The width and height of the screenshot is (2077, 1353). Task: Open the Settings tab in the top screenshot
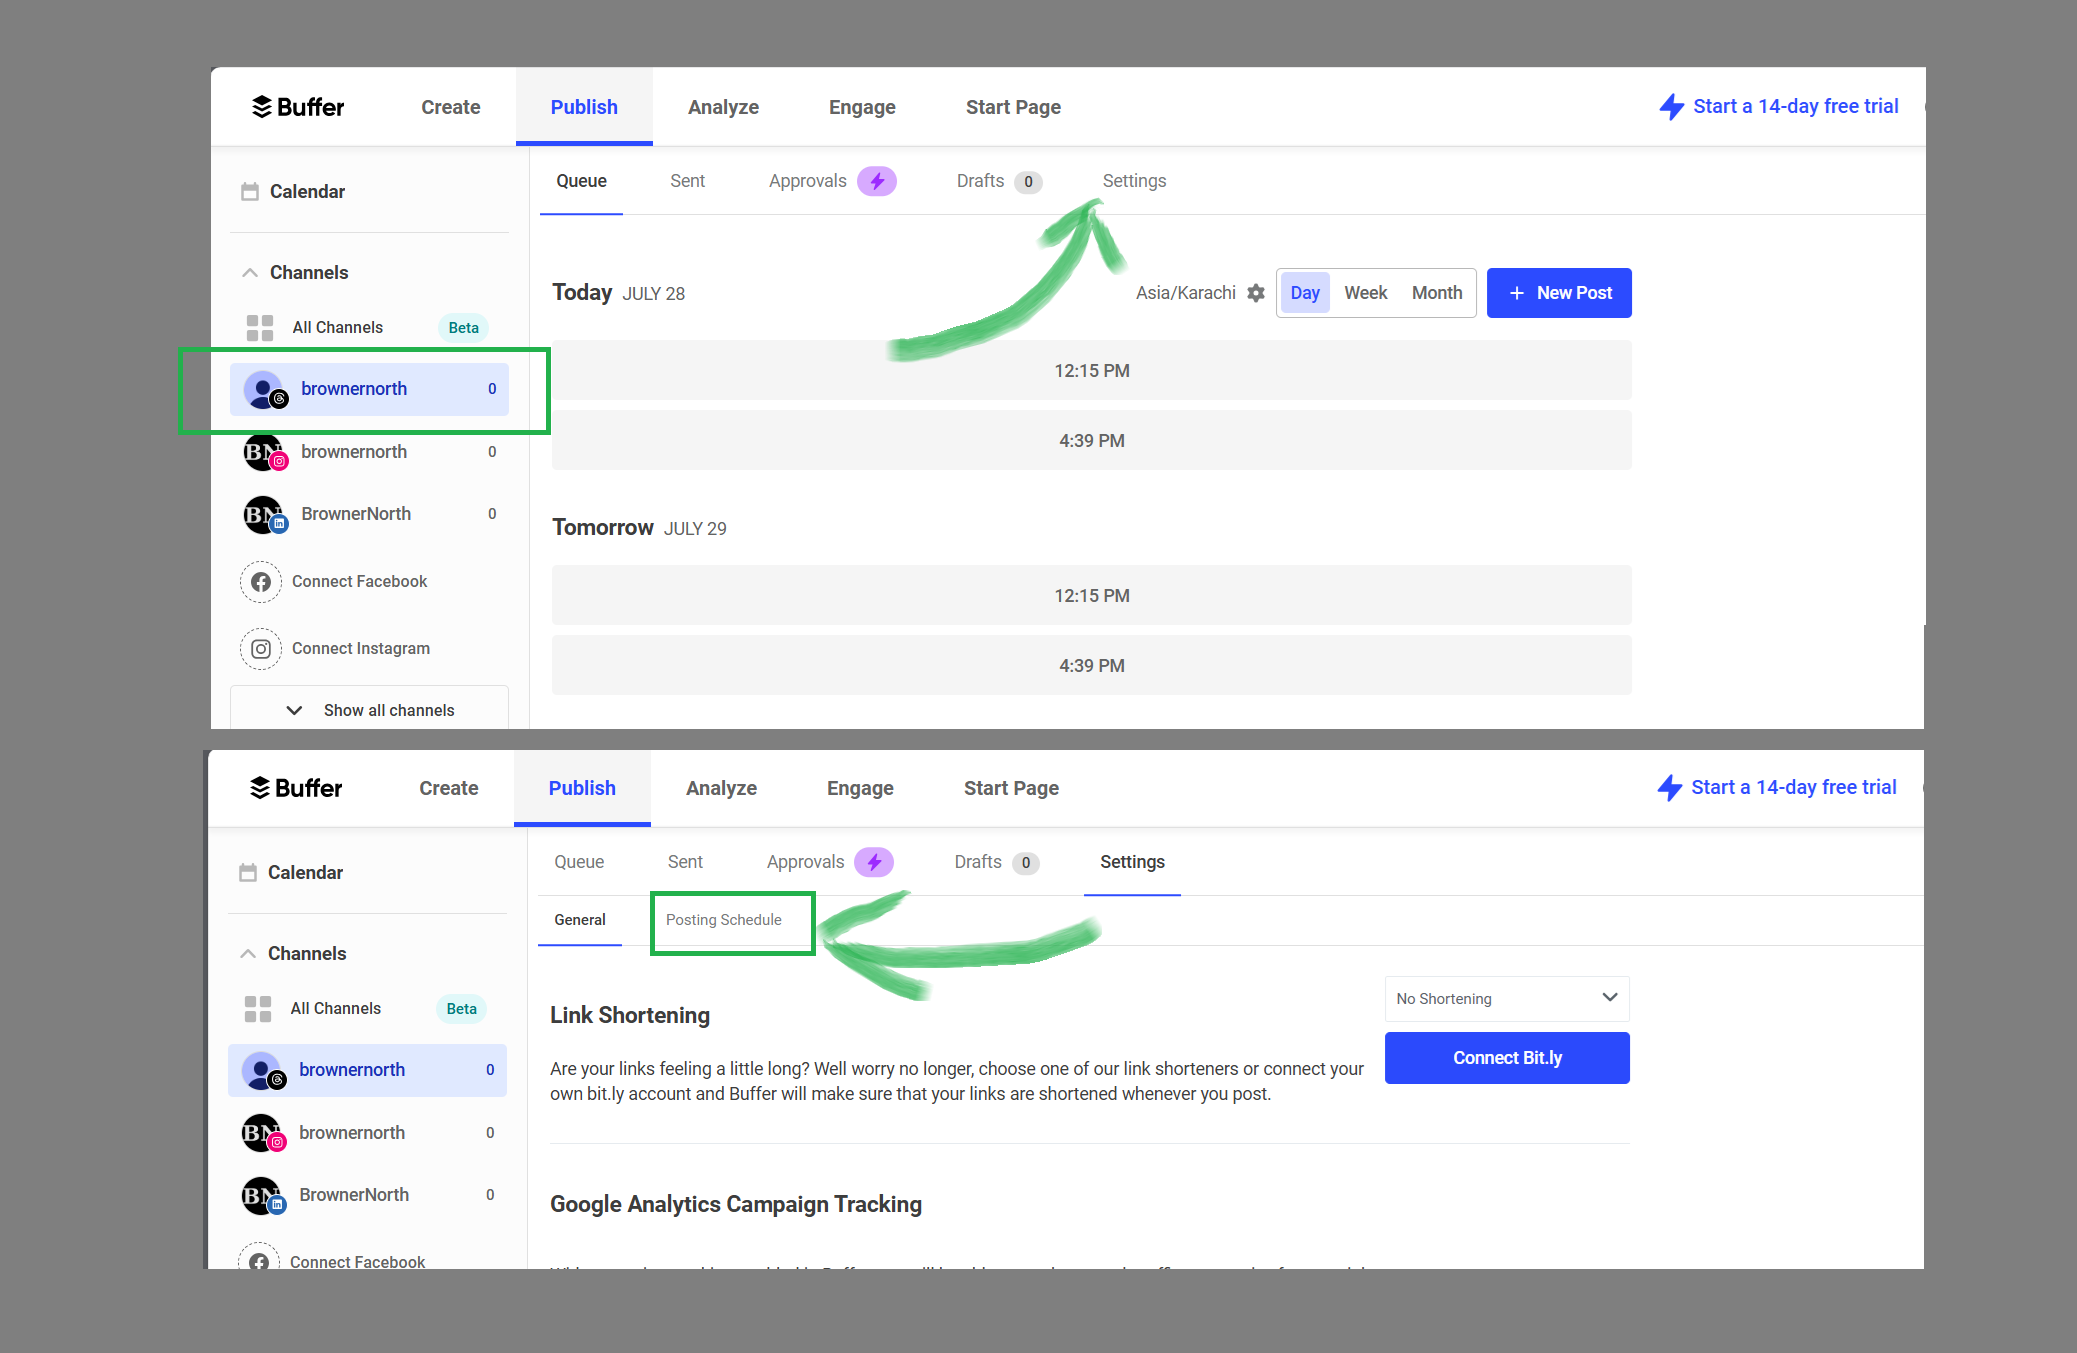[1134, 181]
